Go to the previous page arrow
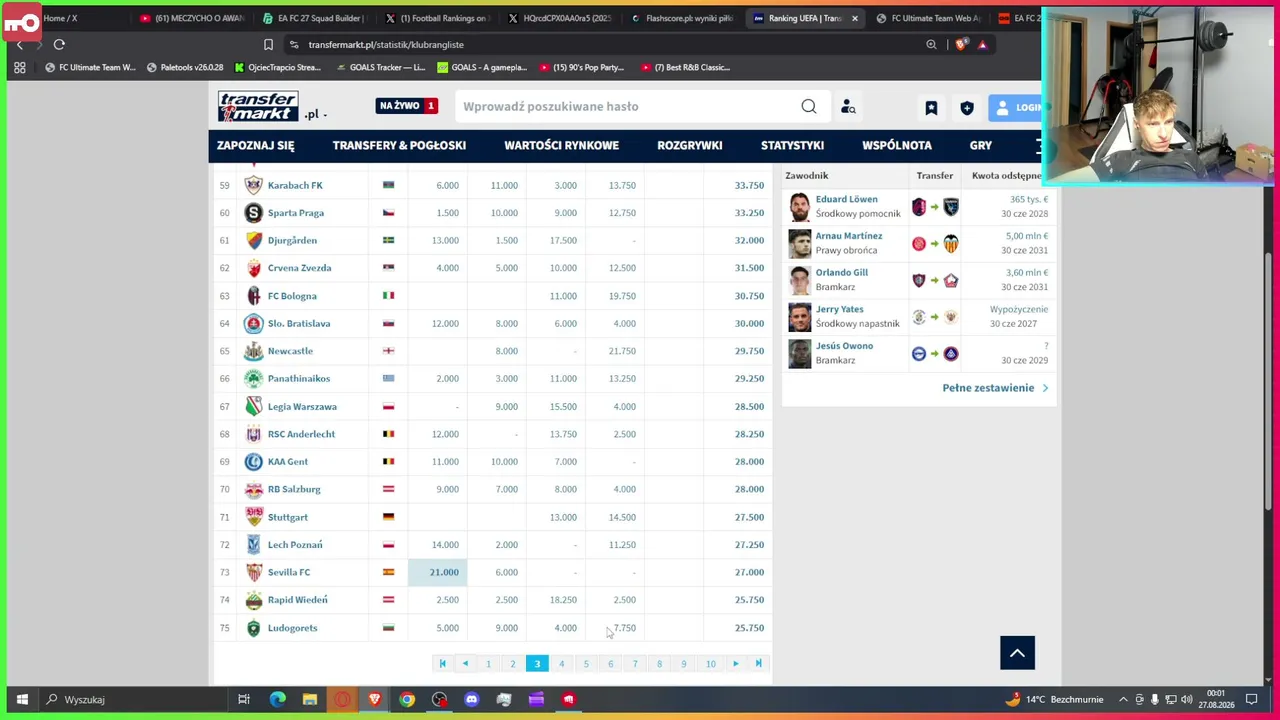 (x=465, y=664)
